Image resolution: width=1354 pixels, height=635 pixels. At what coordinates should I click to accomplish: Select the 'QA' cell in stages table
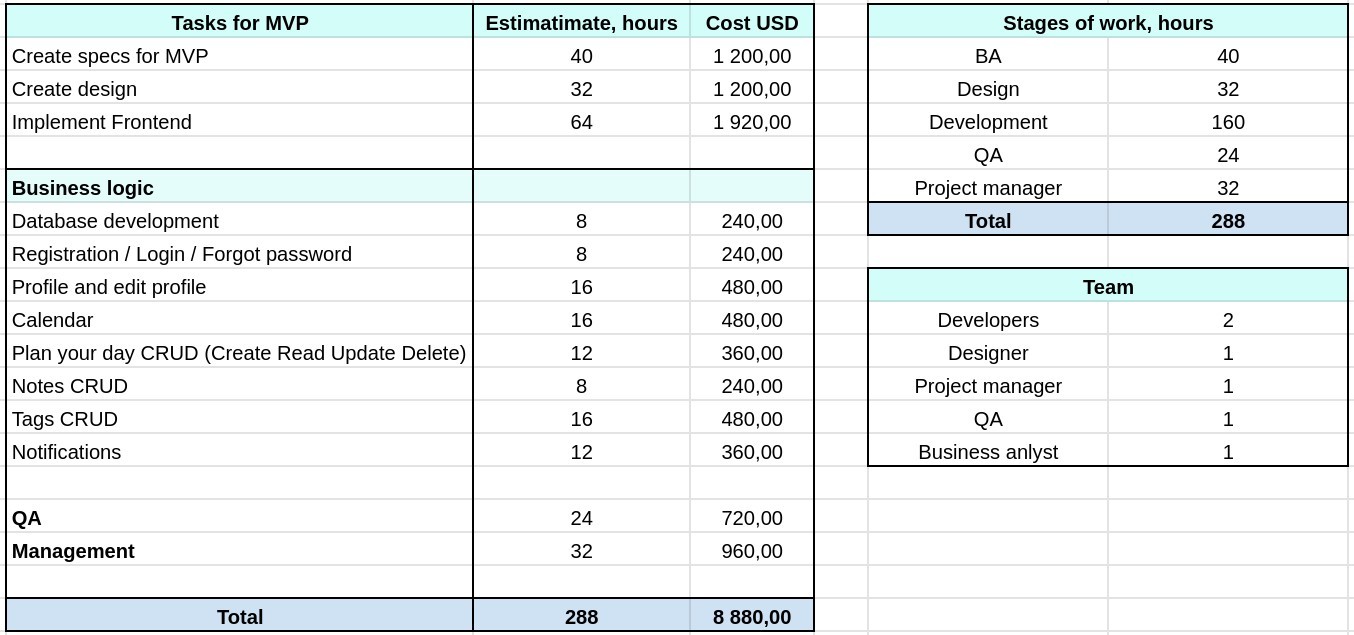[x=988, y=155]
